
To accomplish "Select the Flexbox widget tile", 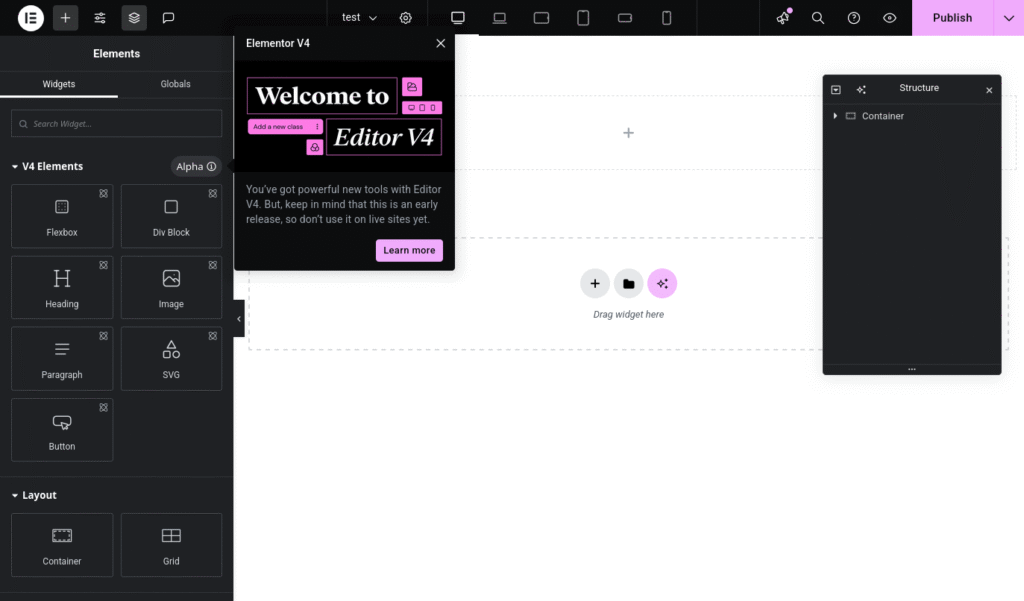I will click(62, 216).
